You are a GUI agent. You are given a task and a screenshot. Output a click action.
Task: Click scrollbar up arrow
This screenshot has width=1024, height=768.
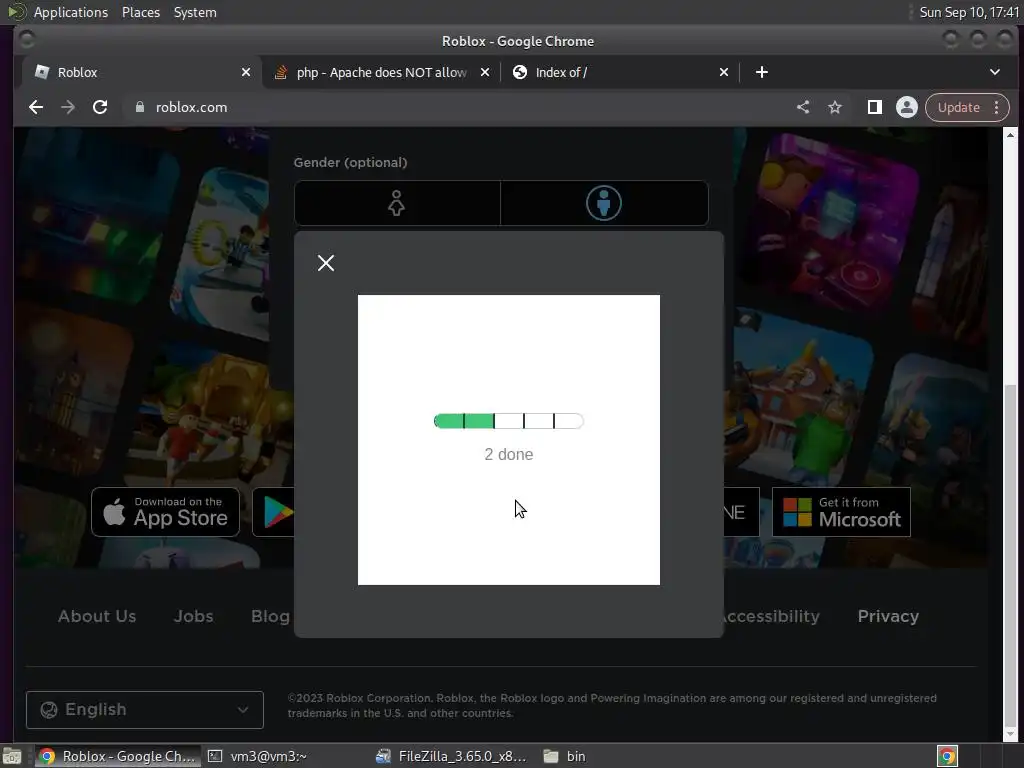tap(1010, 135)
